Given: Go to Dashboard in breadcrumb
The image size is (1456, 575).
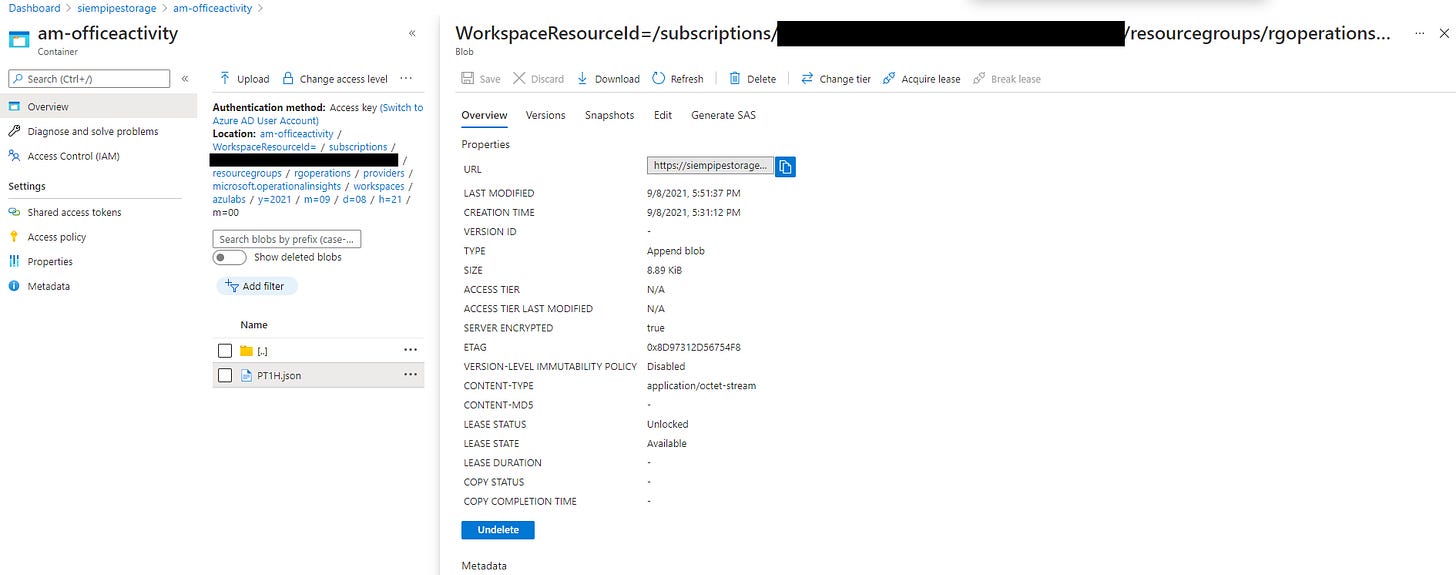Looking at the screenshot, I should [34, 8].
